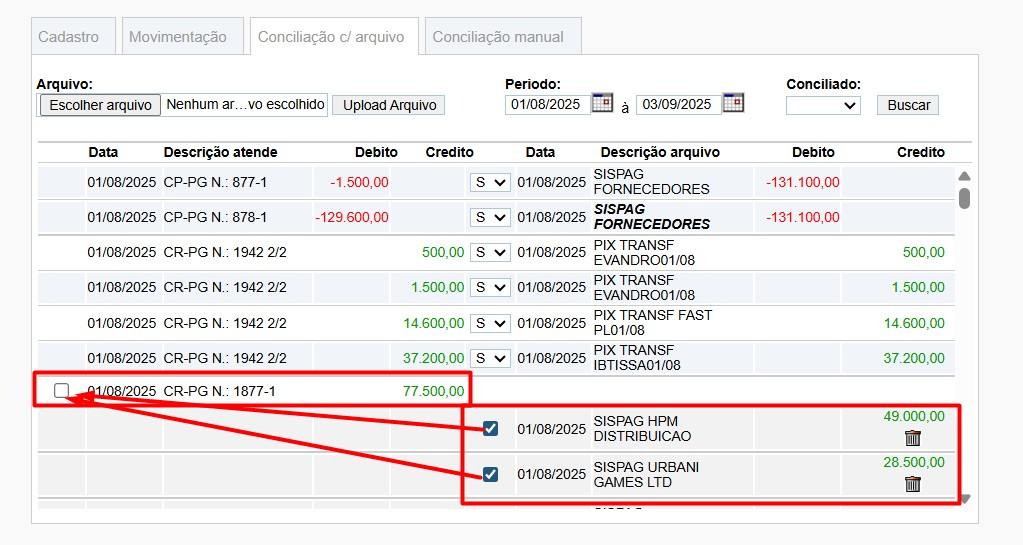Viewport: 1023px width, 545px height.
Task: Click the bold 'SISPAG FORNECEDORES' description
Action: [x=652, y=217]
